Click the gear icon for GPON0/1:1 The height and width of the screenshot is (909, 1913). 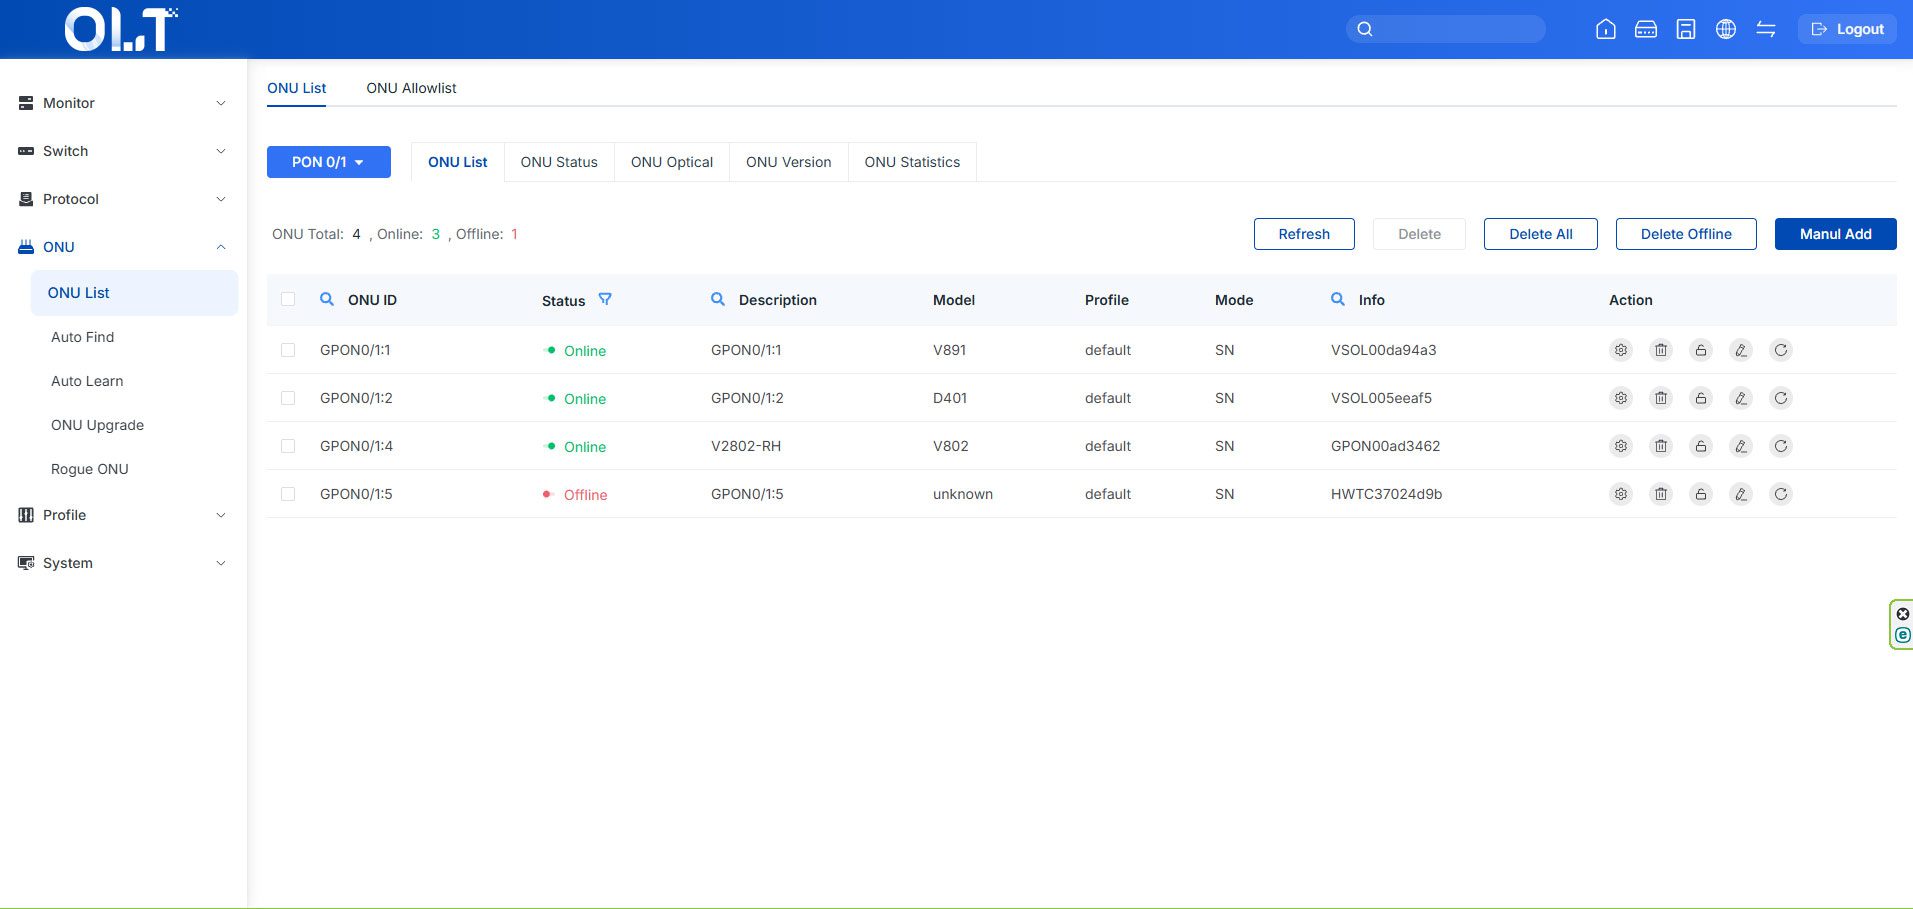pyautogui.click(x=1621, y=350)
